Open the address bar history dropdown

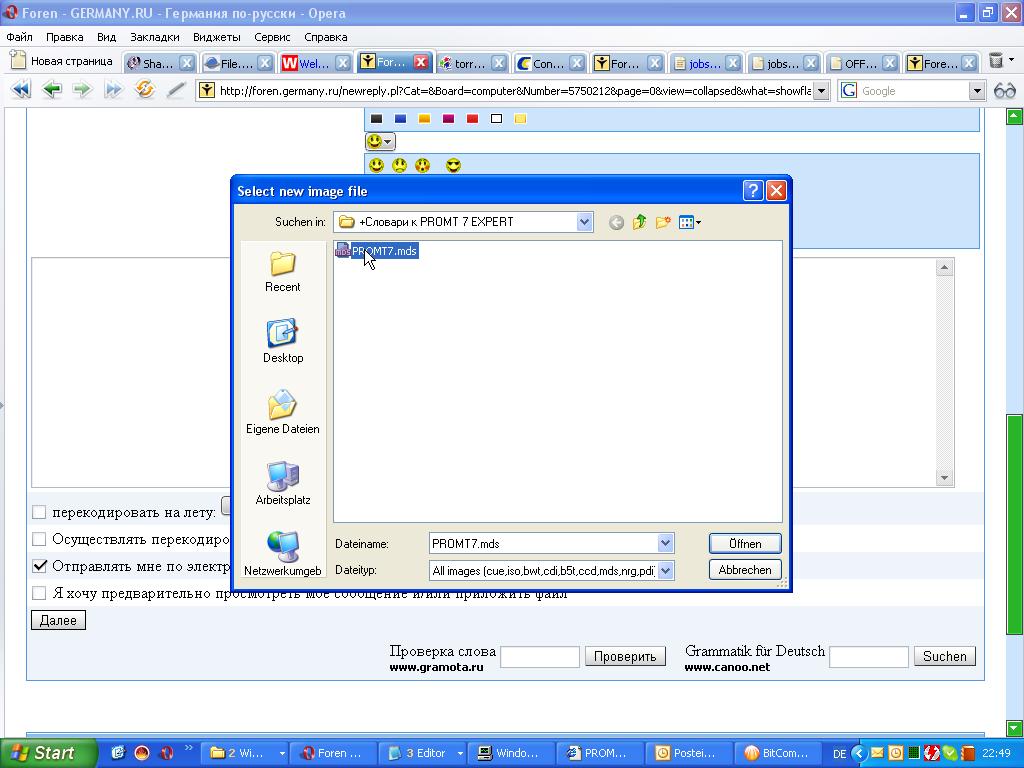822,91
